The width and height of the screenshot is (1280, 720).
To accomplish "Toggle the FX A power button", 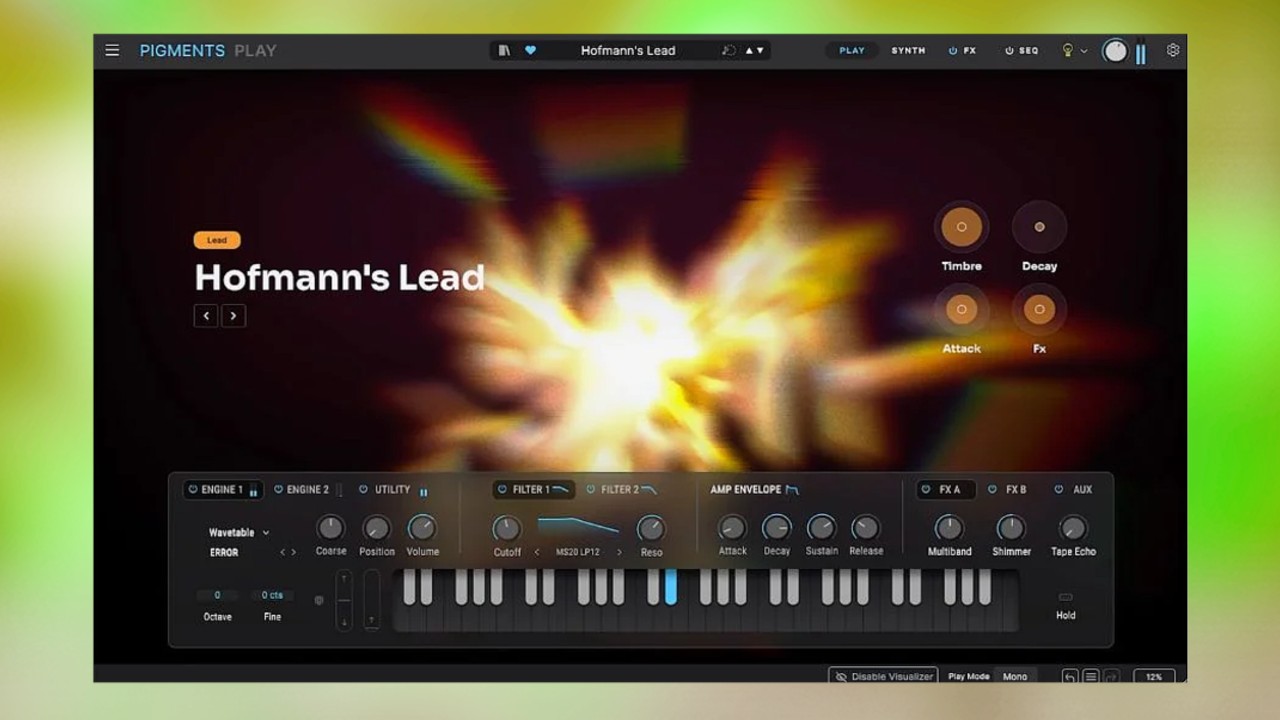I will point(925,490).
